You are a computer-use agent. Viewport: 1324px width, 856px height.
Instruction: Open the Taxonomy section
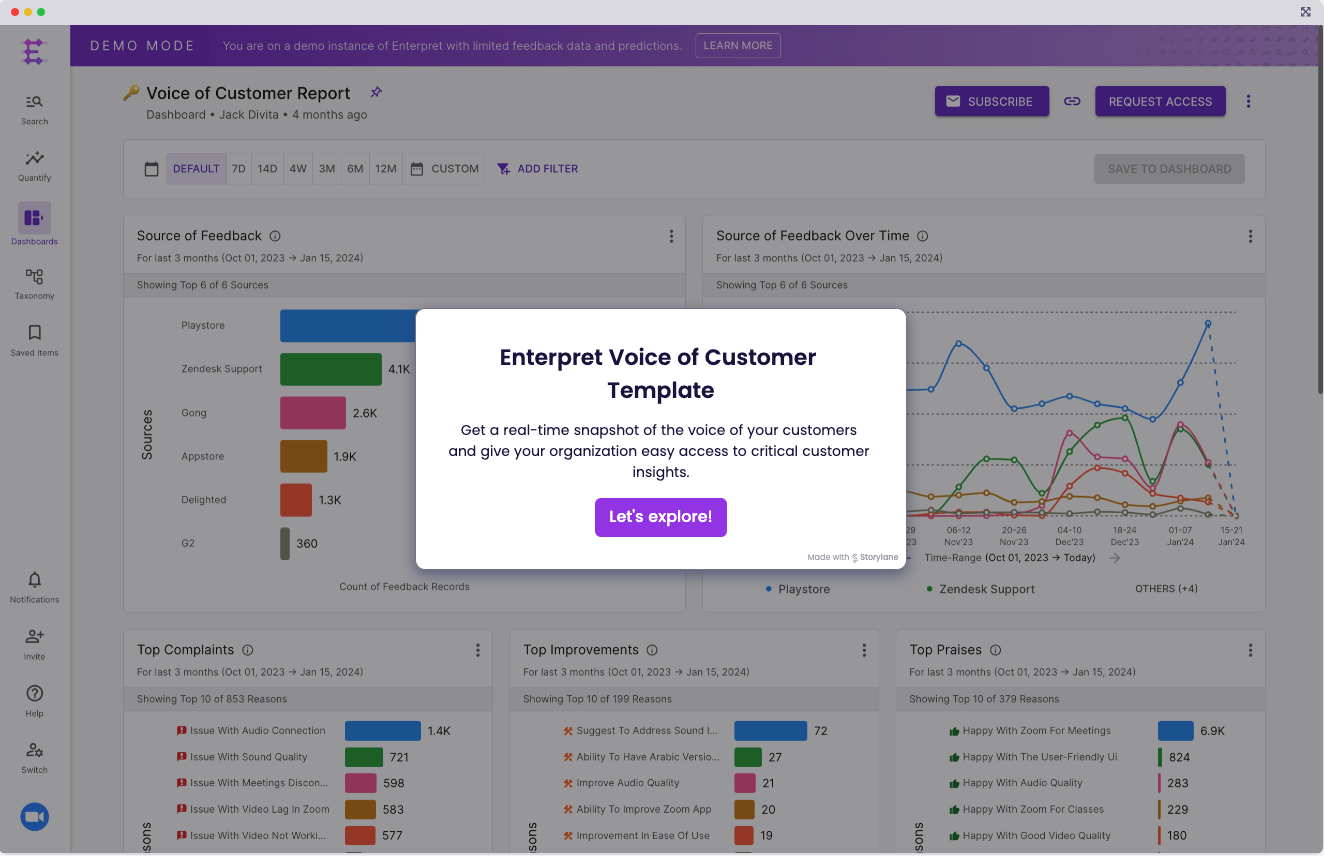[35, 284]
